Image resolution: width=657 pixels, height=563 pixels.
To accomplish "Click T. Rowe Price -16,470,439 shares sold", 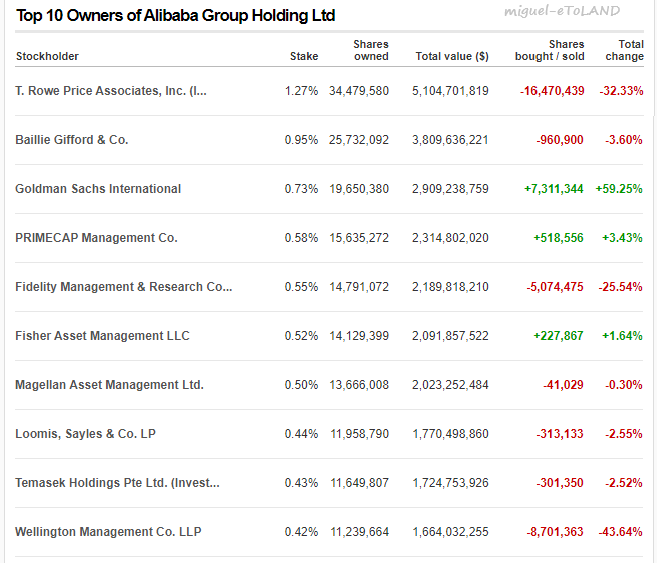I will (x=552, y=91).
